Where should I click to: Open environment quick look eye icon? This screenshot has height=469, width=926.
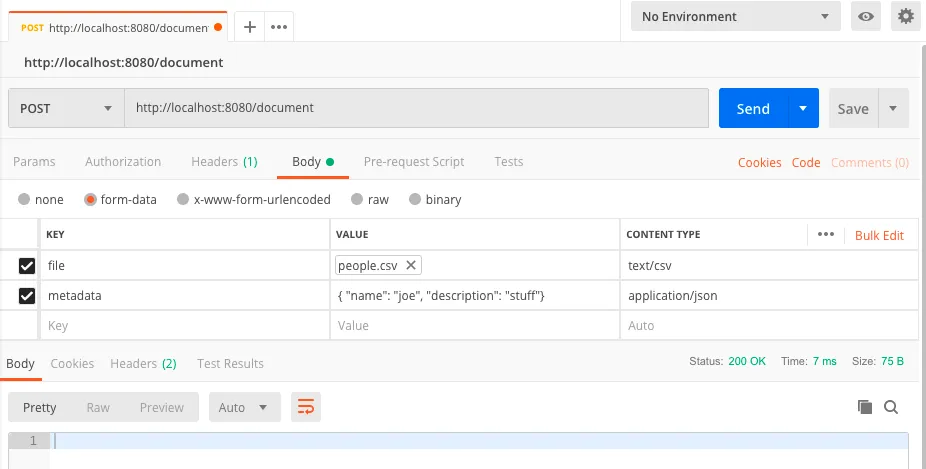865,17
